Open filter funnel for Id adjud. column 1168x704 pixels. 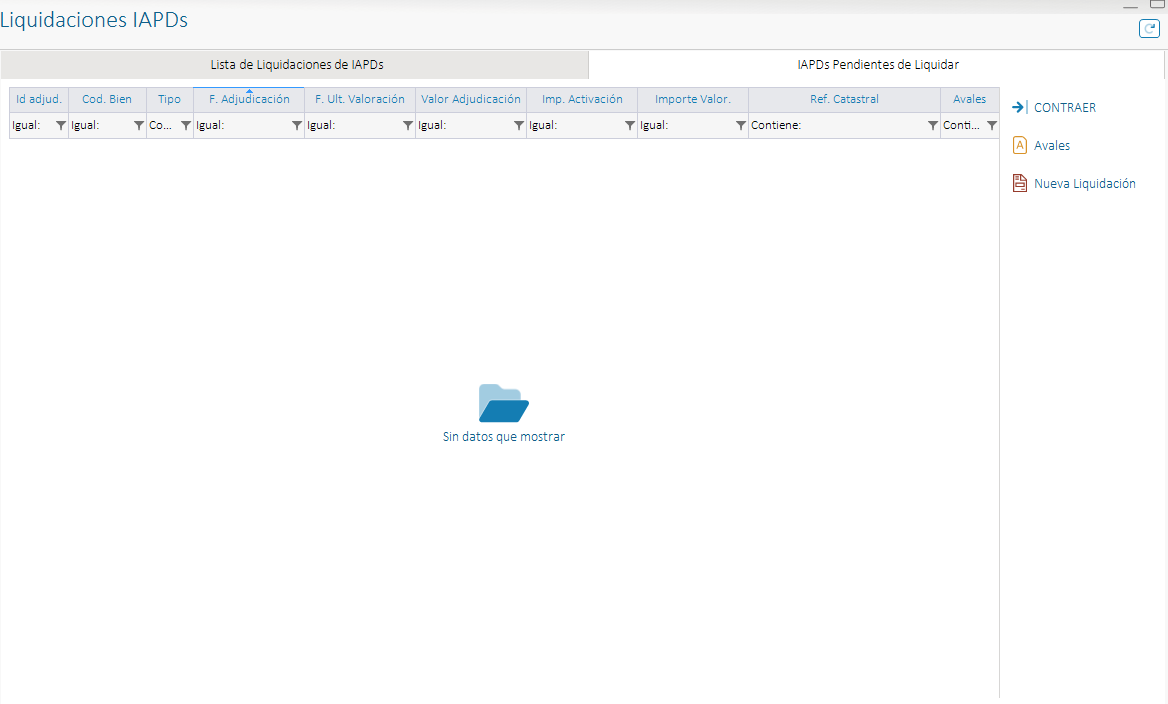60,126
